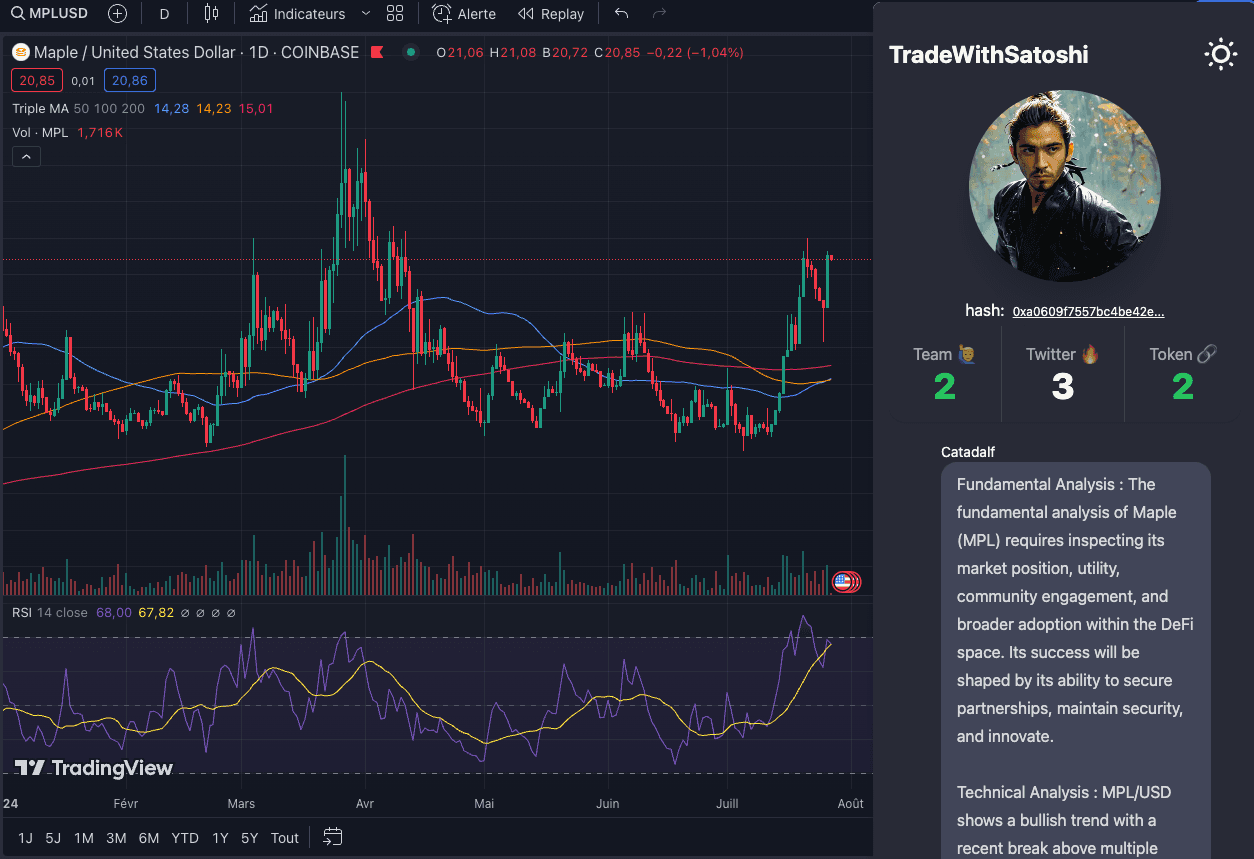Open the wallet hash link
Image resolution: width=1254 pixels, height=859 pixels.
tap(1088, 311)
